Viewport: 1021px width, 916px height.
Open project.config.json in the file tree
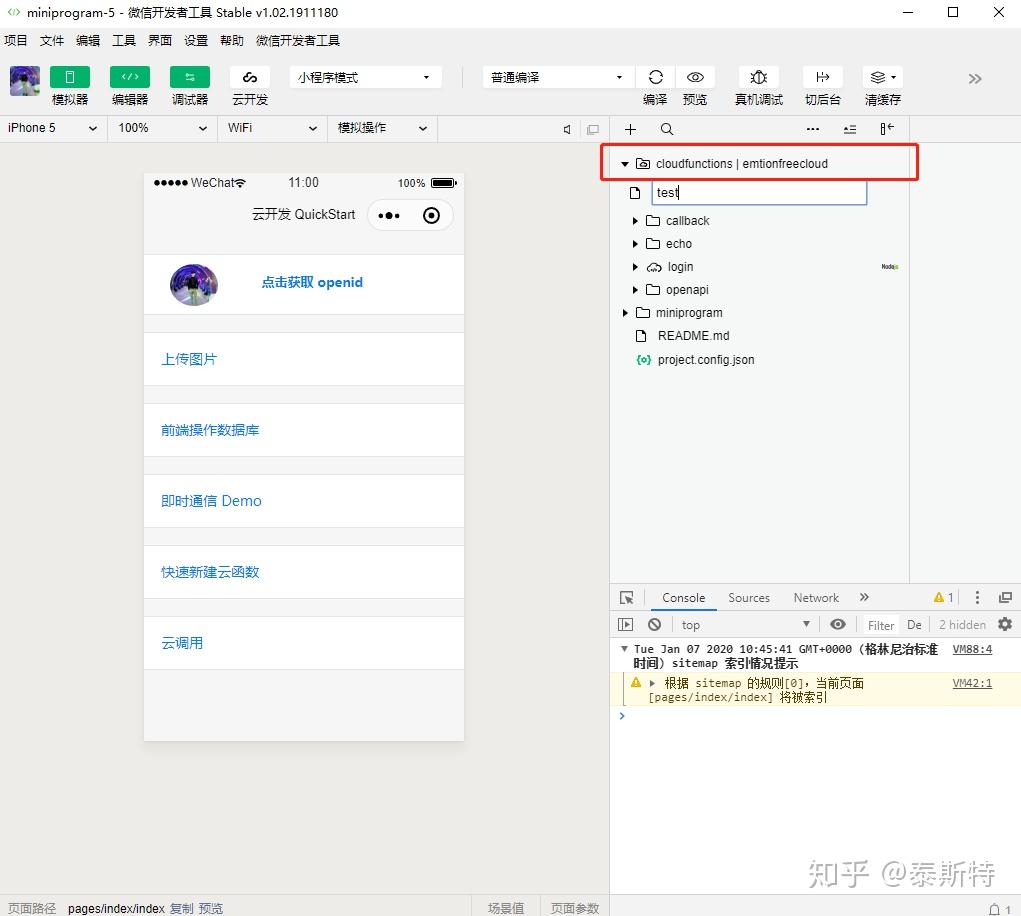coord(706,359)
